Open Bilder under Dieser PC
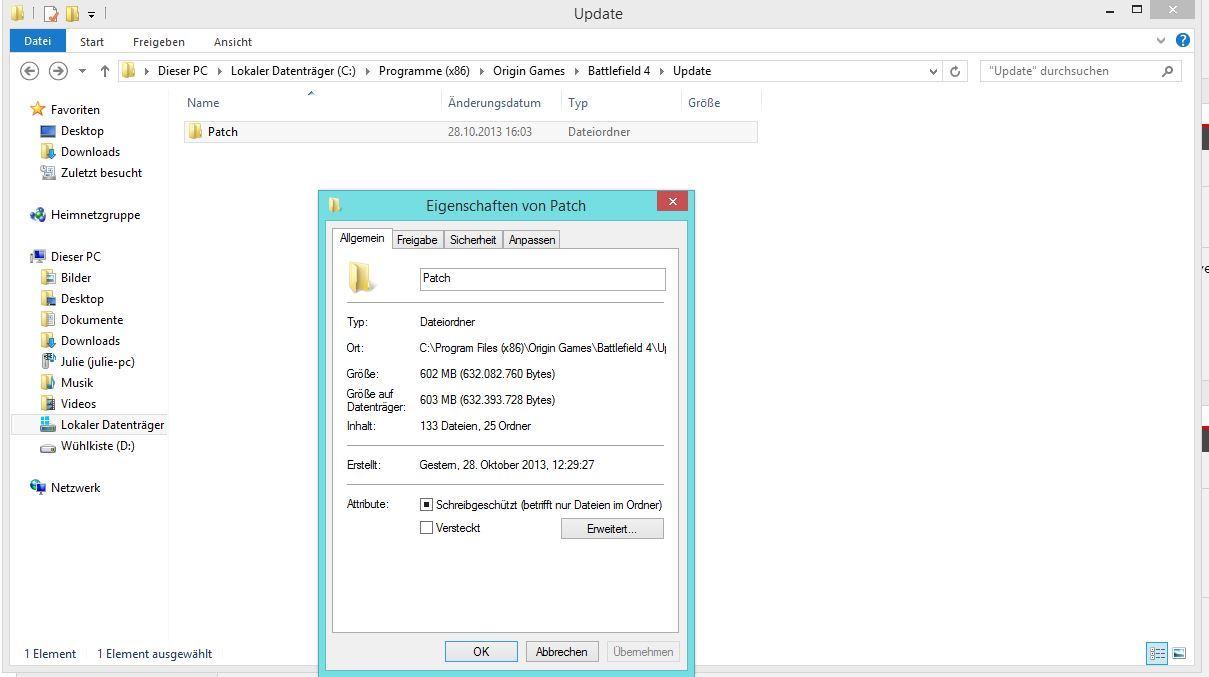 [x=76, y=278]
